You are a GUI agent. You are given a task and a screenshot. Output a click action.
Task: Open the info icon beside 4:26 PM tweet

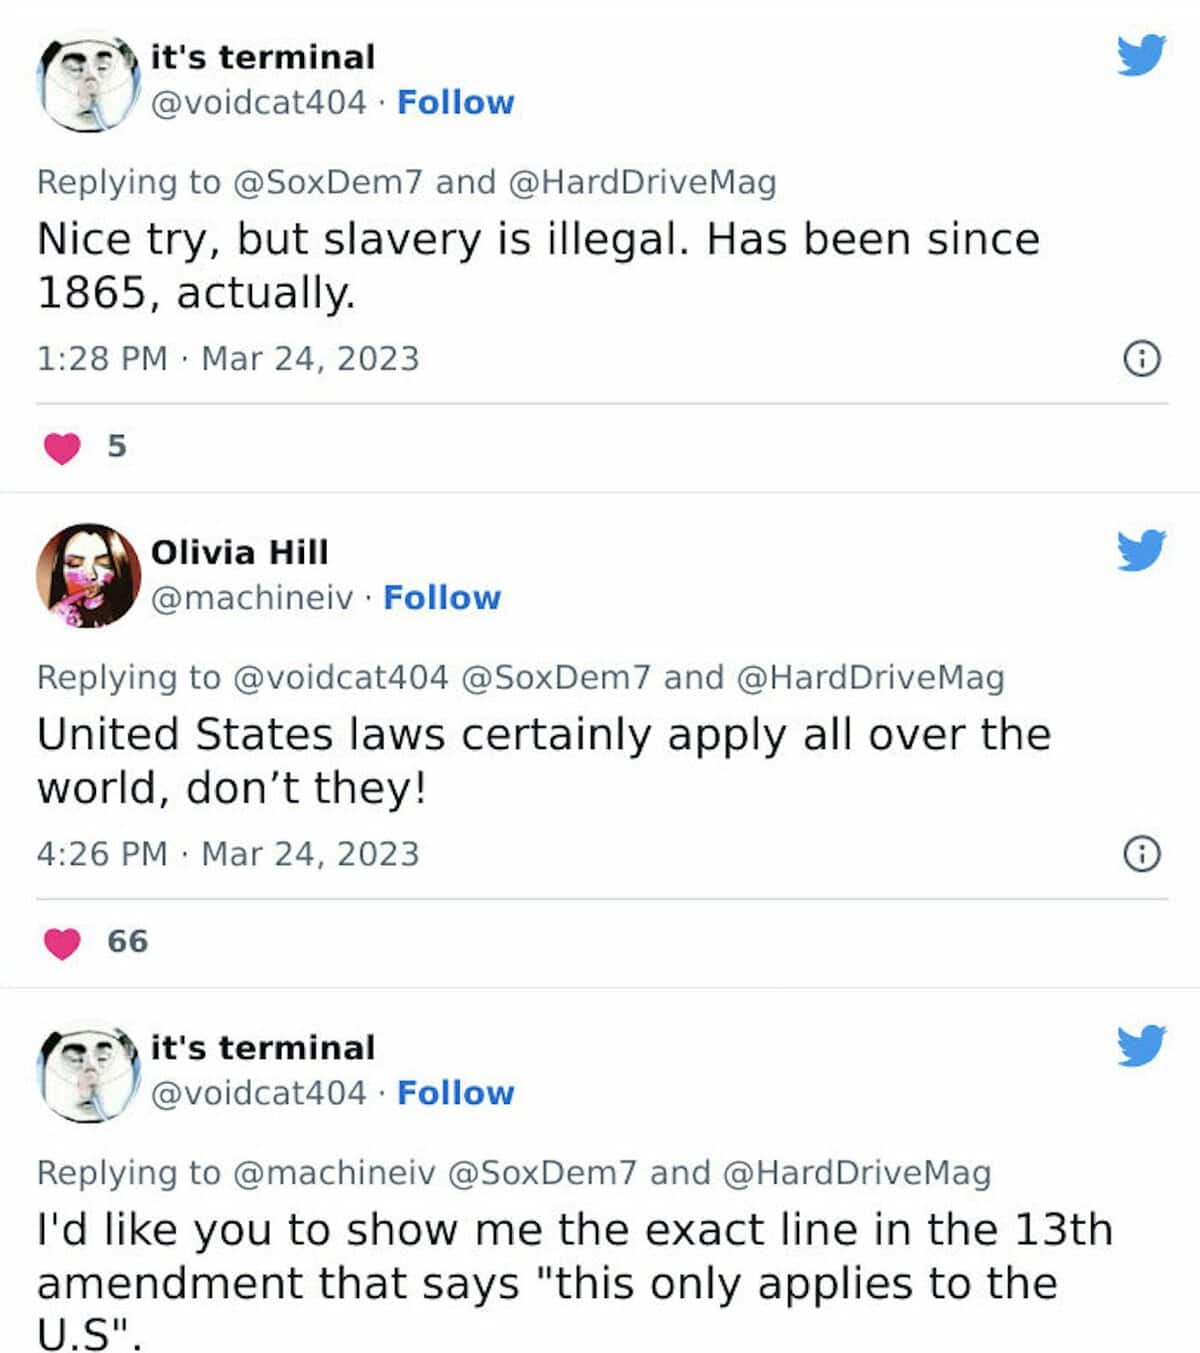point(1142,854)
